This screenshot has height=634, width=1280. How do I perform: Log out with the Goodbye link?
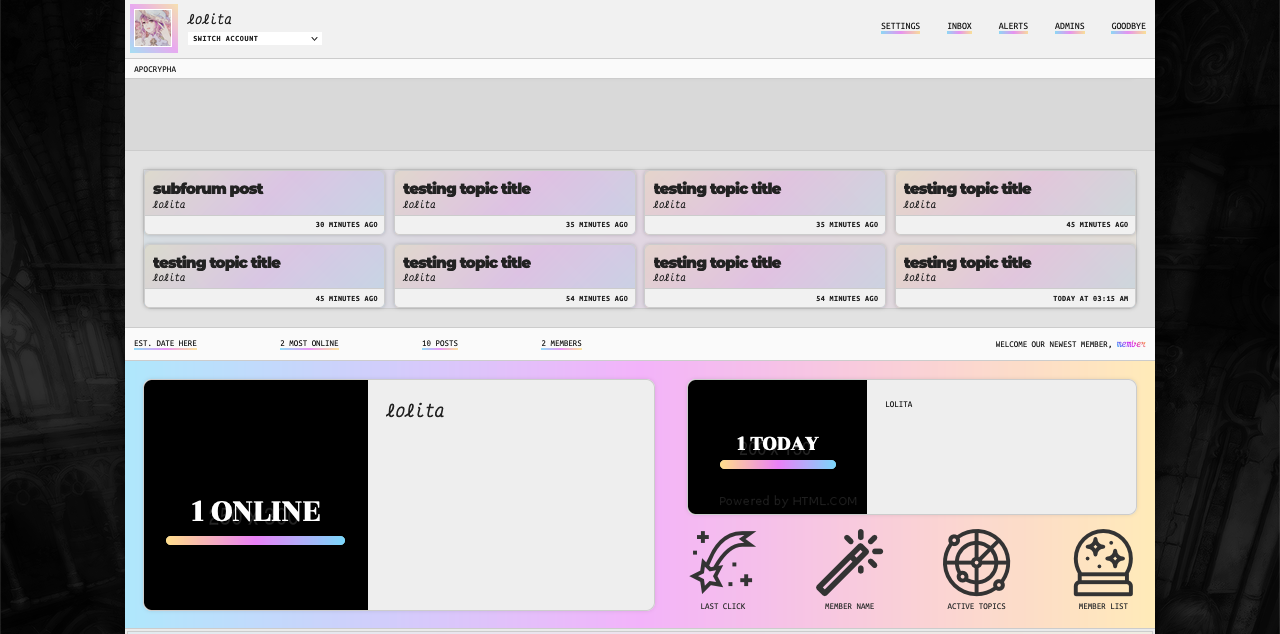point(1128,26)
